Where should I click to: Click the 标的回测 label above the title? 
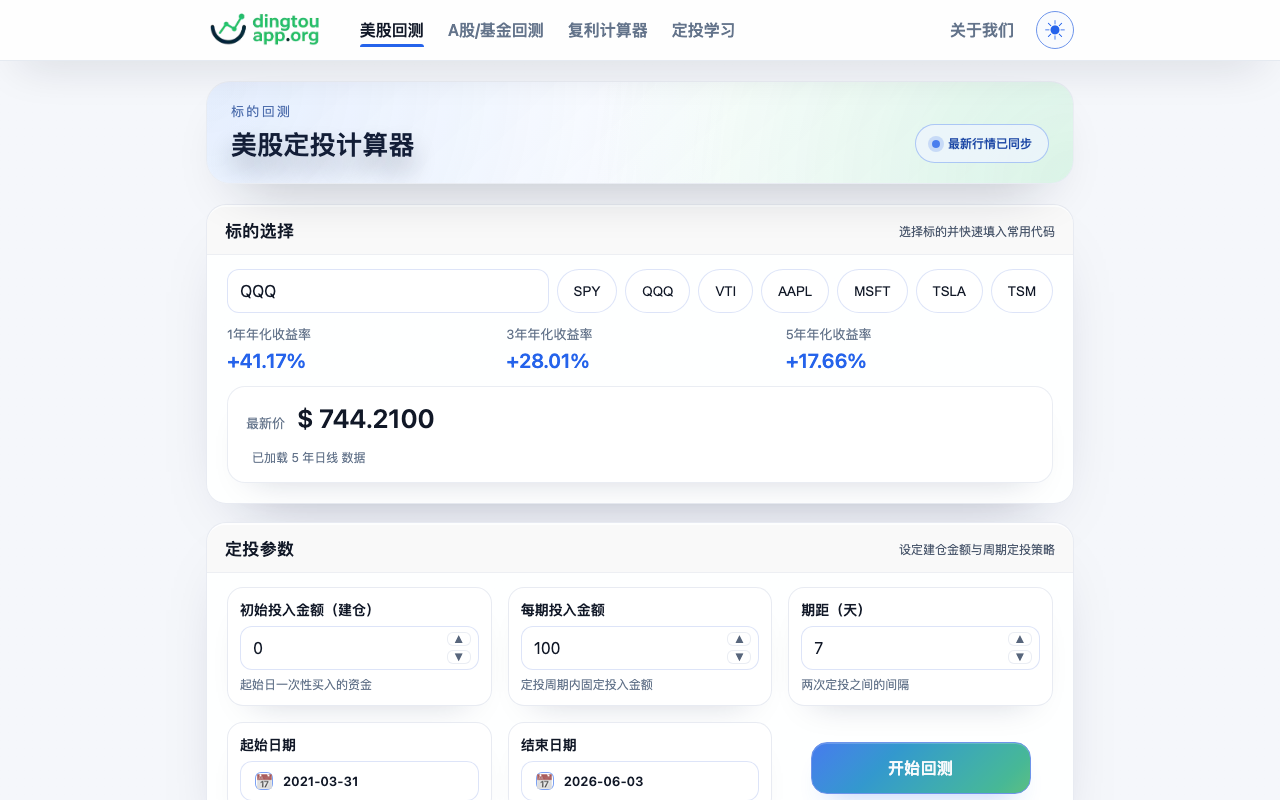click(x=261, y=112)
